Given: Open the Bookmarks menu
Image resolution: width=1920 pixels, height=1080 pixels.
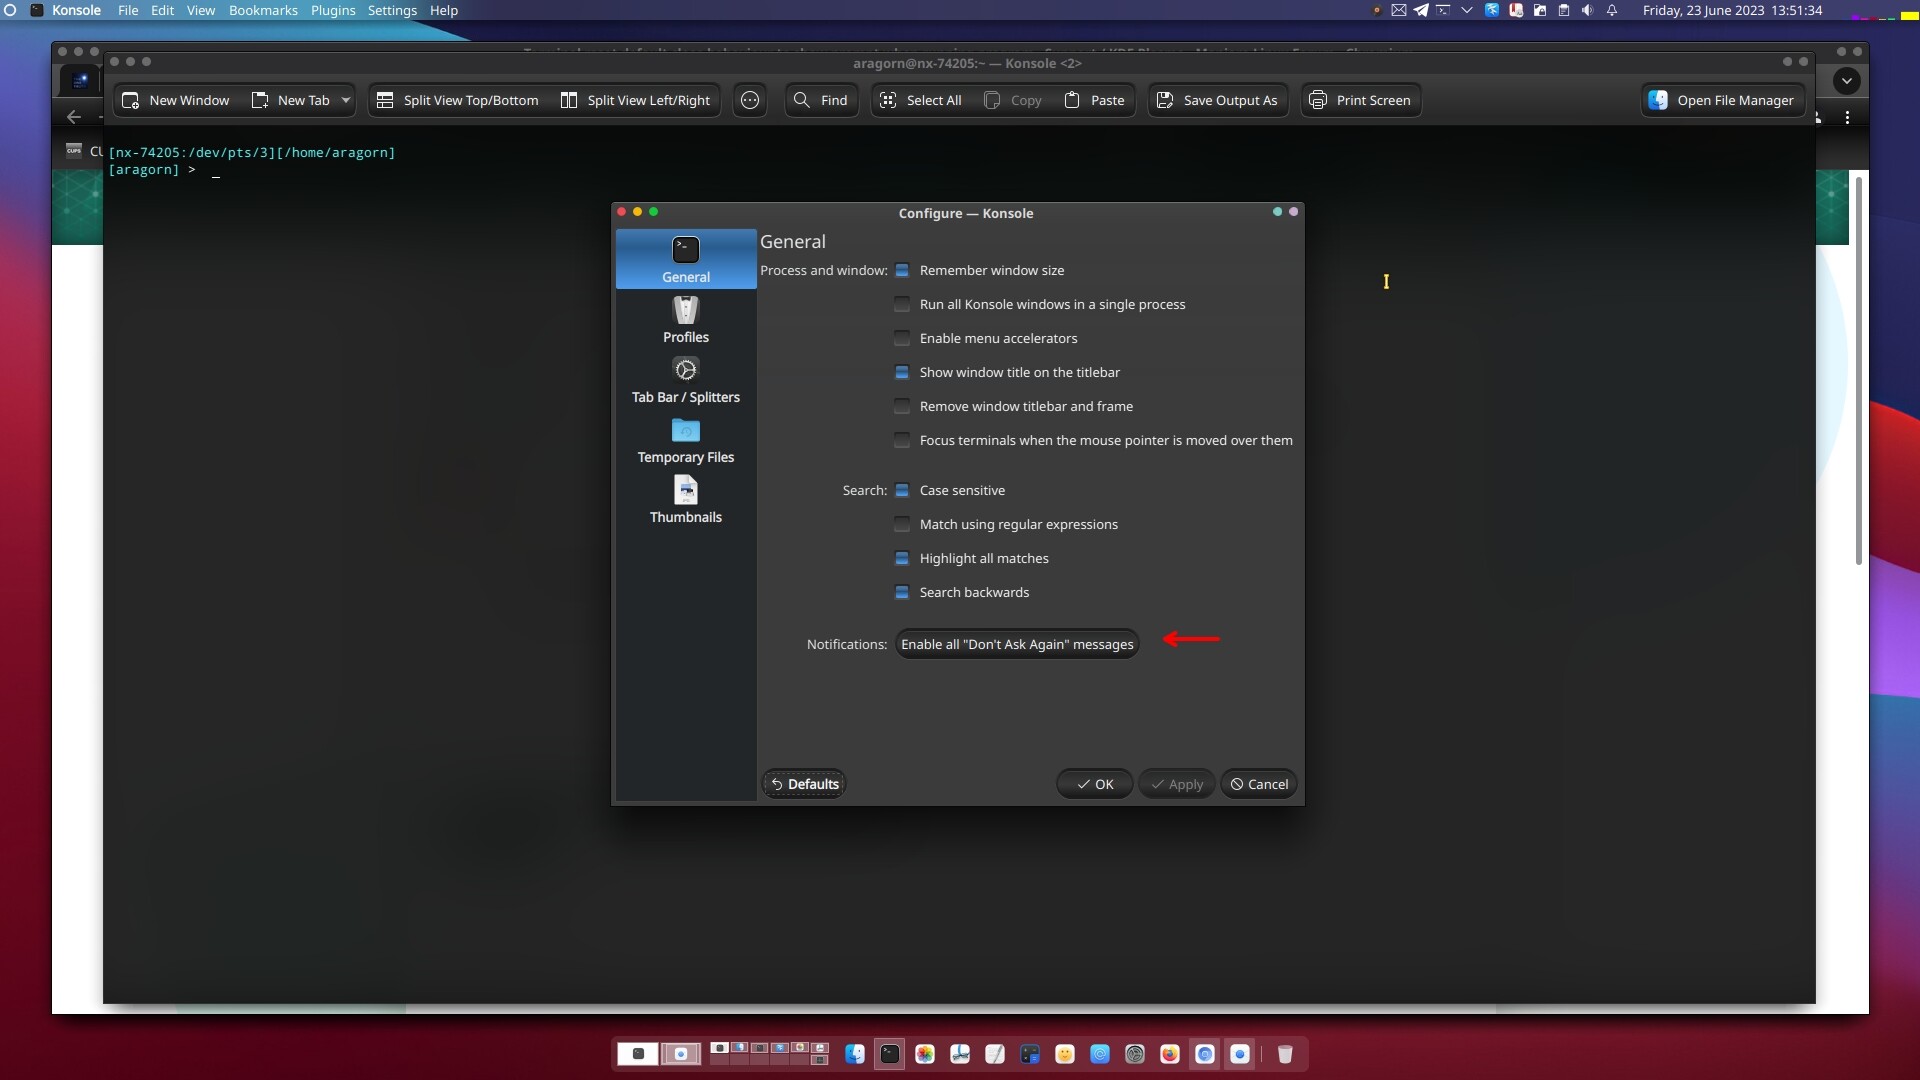Looking at the screenshot, I should click(x=263, y=10).
